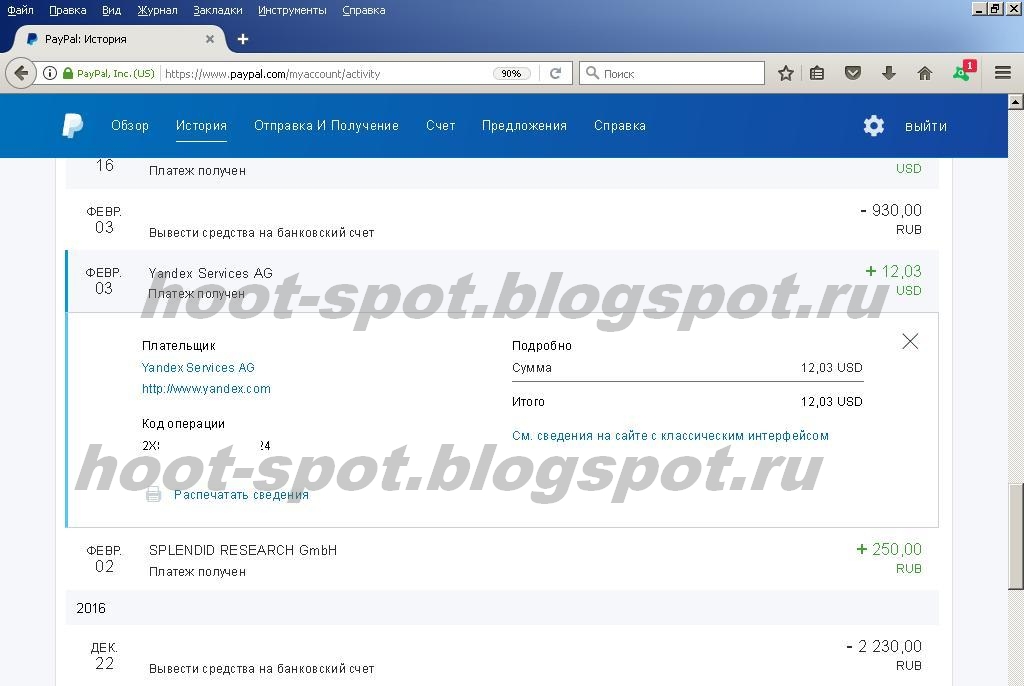Click the - 2 230,00 amount
1024x686 pixels.
(x=884, y=646)
